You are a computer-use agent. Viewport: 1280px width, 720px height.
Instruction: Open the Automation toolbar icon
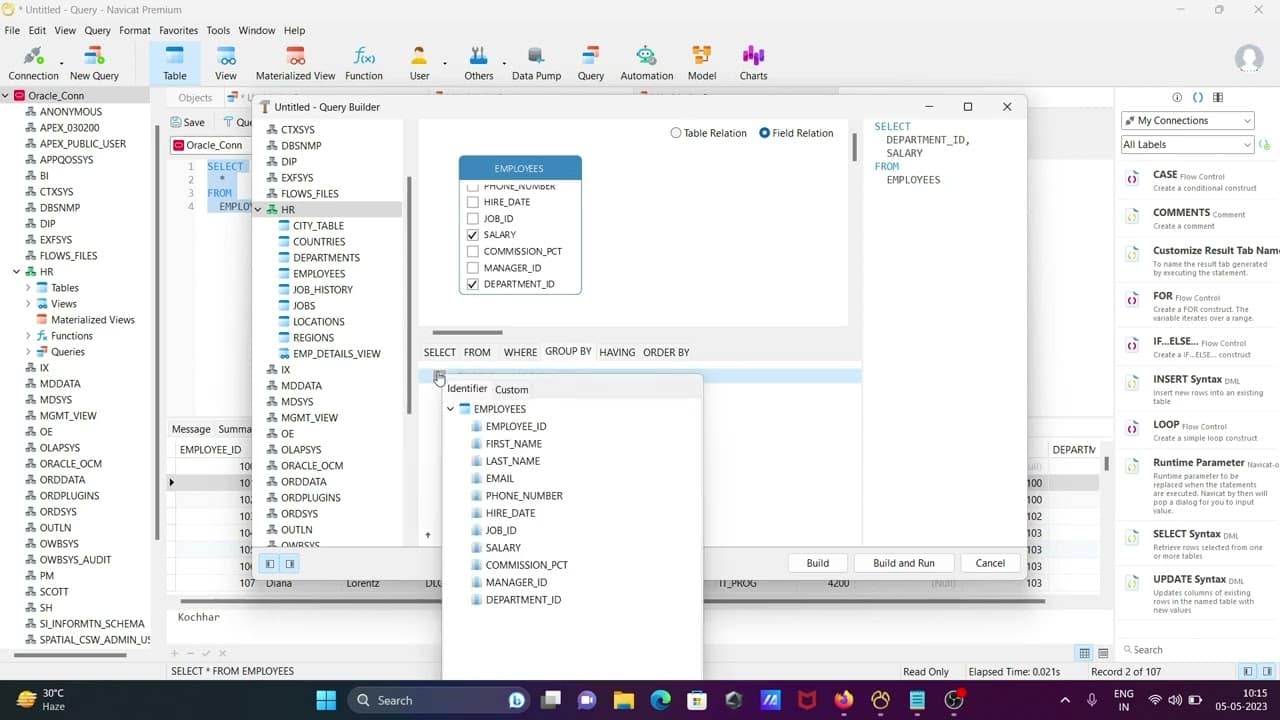coord(647,63)
